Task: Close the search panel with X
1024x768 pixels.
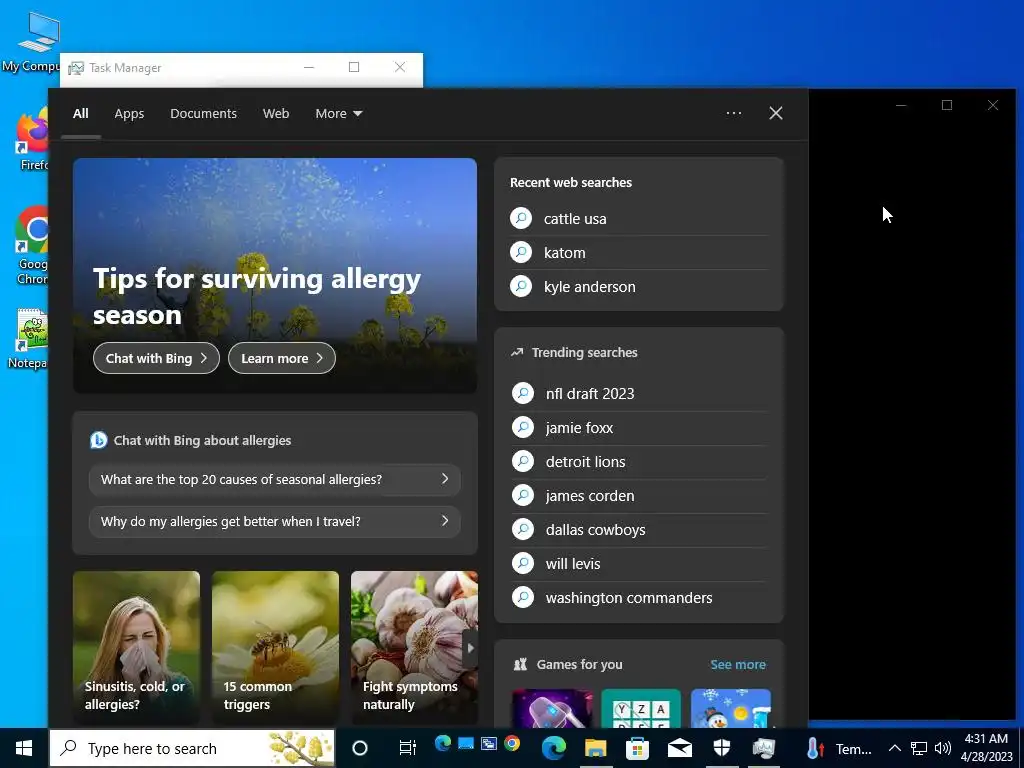Action: 776,113
